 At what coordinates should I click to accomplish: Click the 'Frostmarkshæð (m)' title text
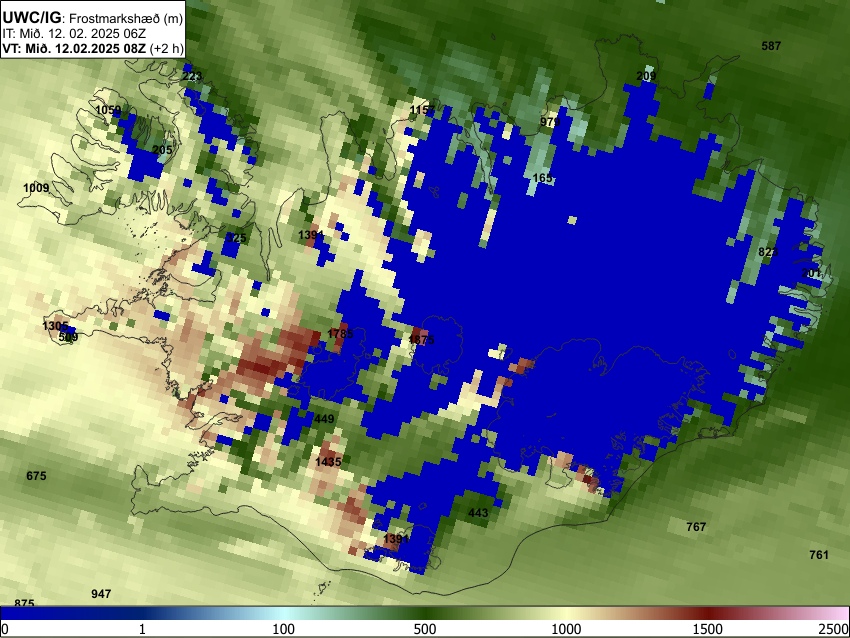click(x=126, y=18)
